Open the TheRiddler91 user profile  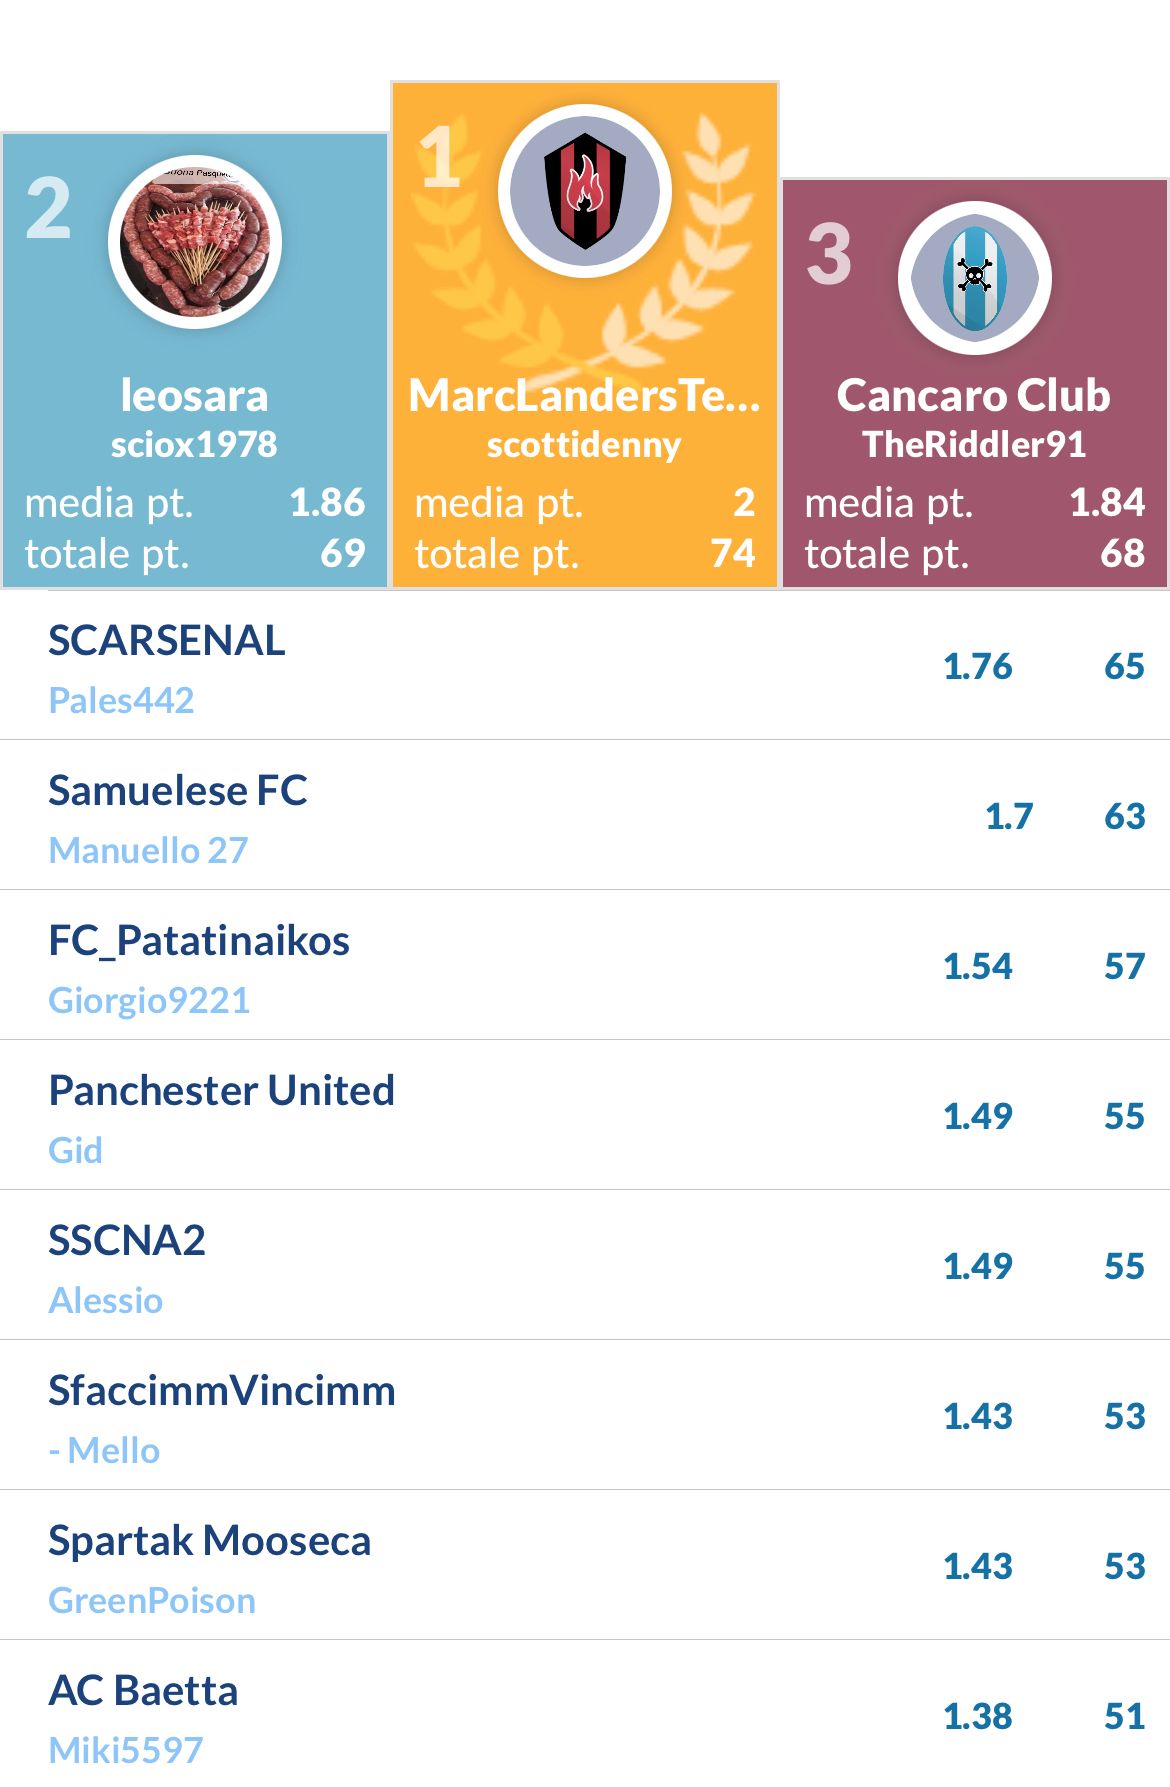[975, 445]
